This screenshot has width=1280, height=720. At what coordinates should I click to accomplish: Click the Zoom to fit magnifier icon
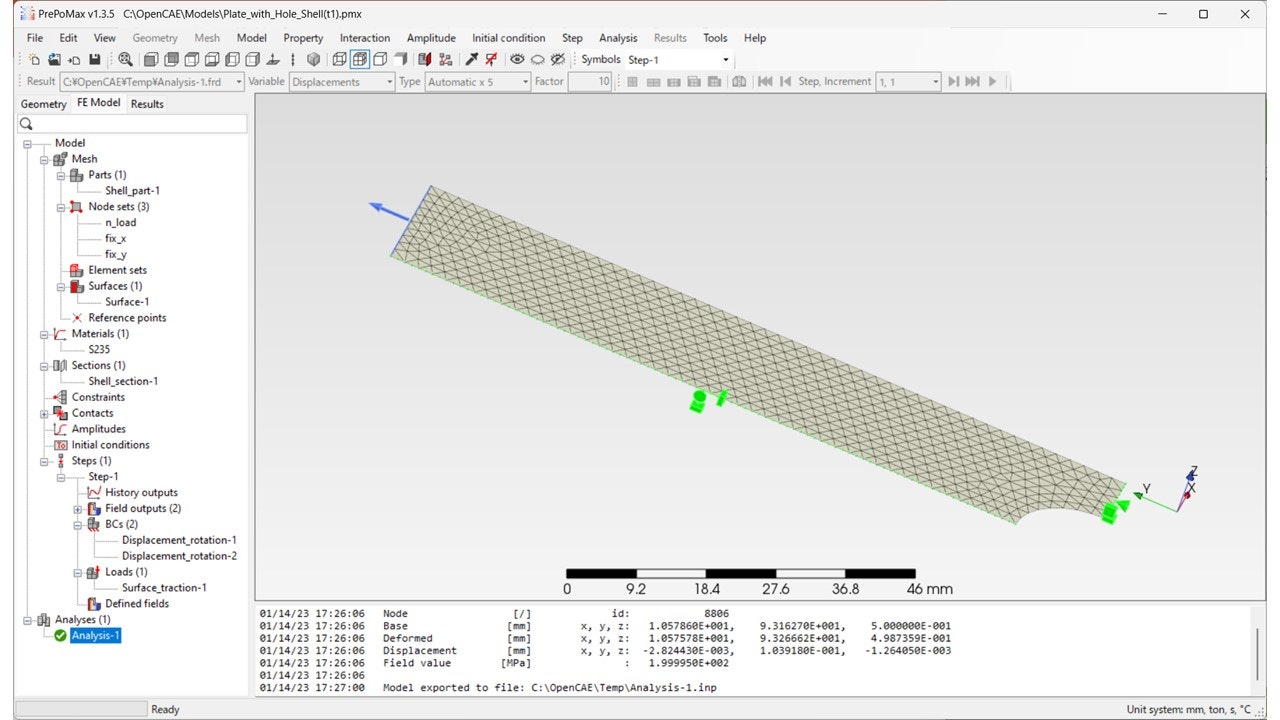point(125,59)
